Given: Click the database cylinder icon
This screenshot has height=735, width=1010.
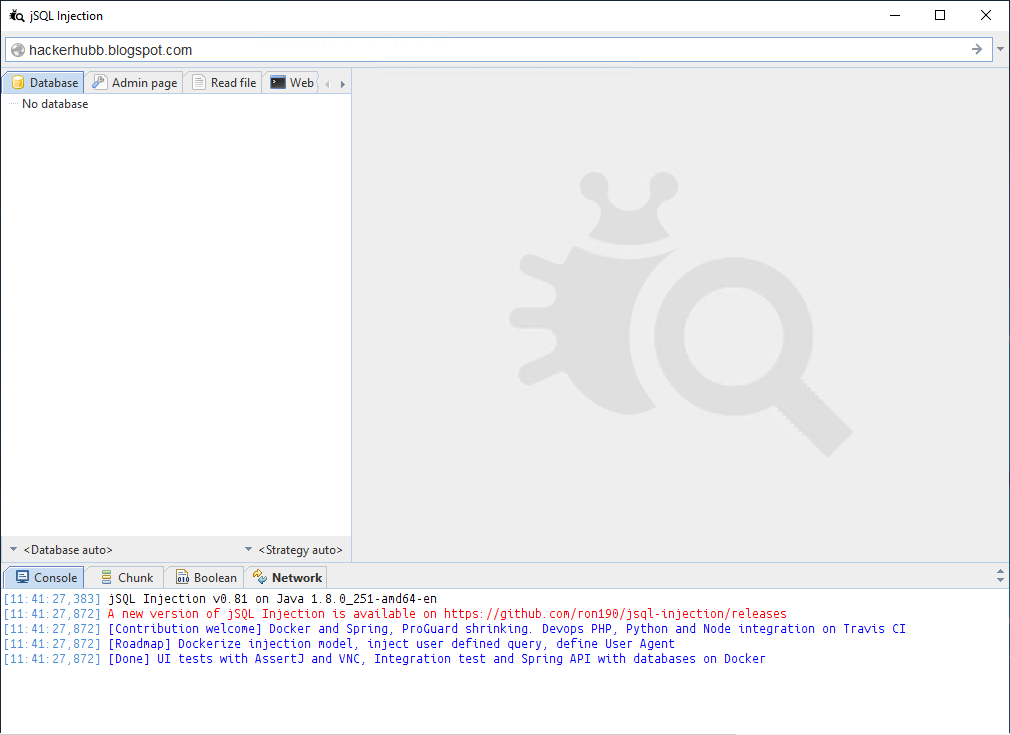Looking at the screenshot, I should pyautogui.click(x=18, y=82).
